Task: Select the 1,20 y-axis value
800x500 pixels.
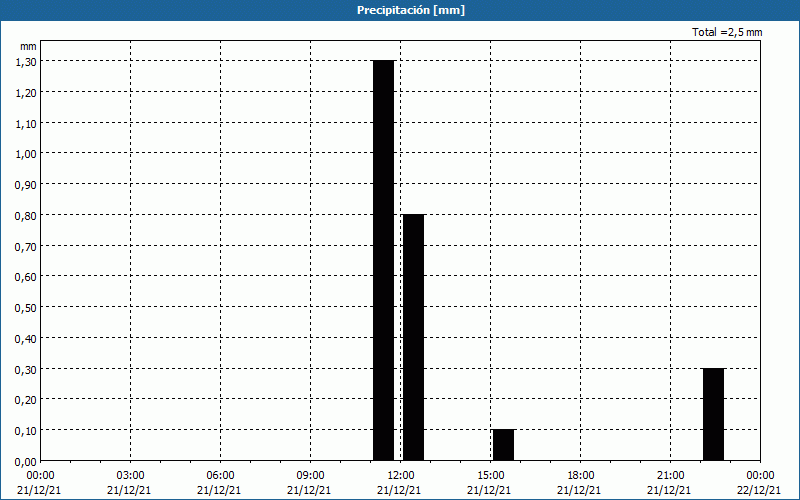Action: [26, 93]
